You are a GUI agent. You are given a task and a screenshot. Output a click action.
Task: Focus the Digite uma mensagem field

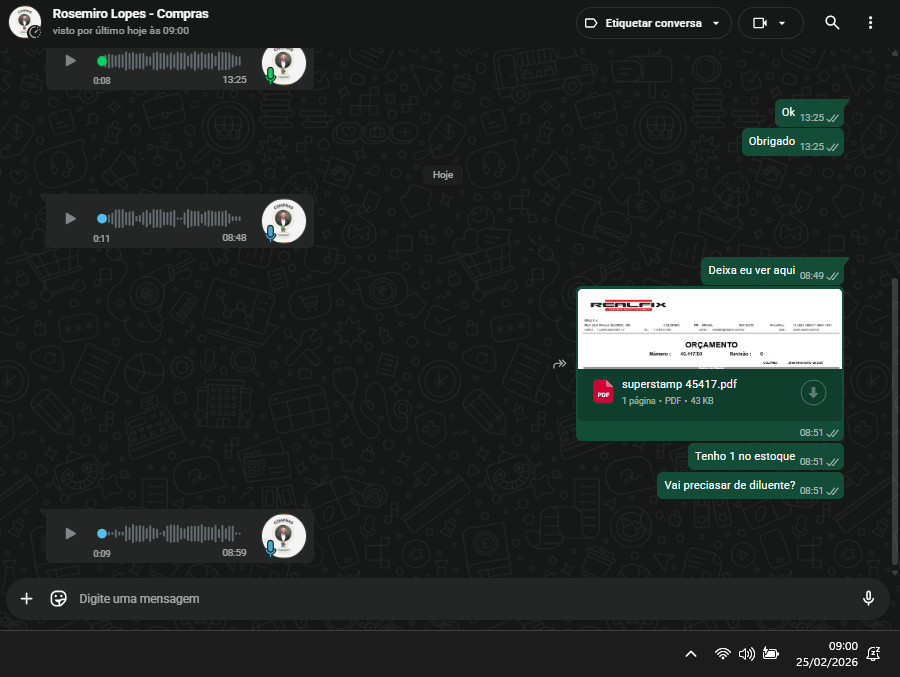click(x=460, y=598)
